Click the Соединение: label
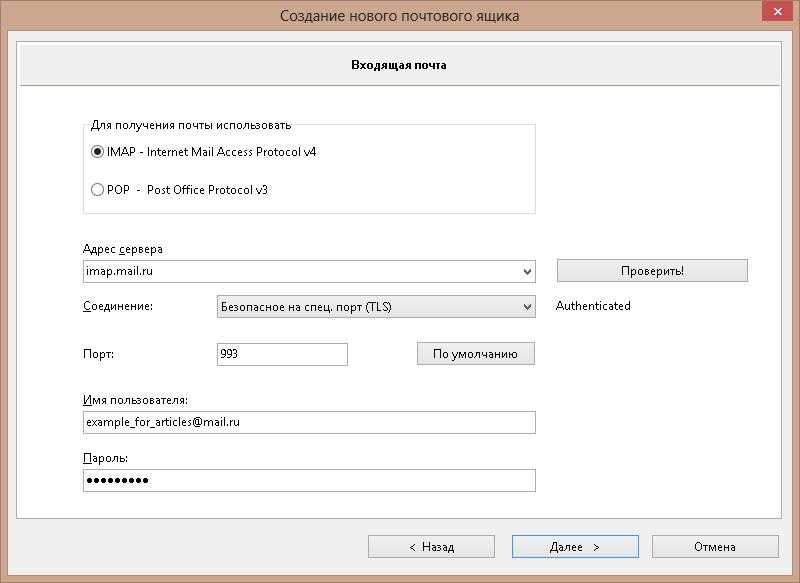800x583 pixels. pos(118,306)
